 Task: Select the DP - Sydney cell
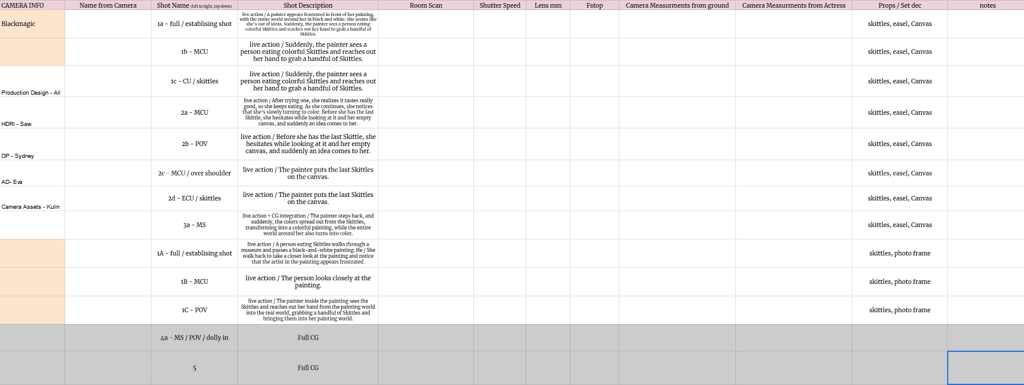(x=32, y=144)
